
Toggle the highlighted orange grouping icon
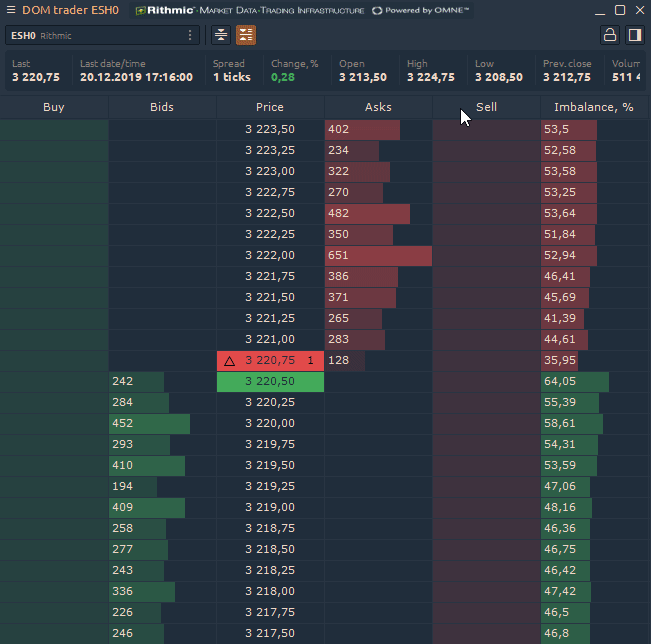tap(246, 35)
